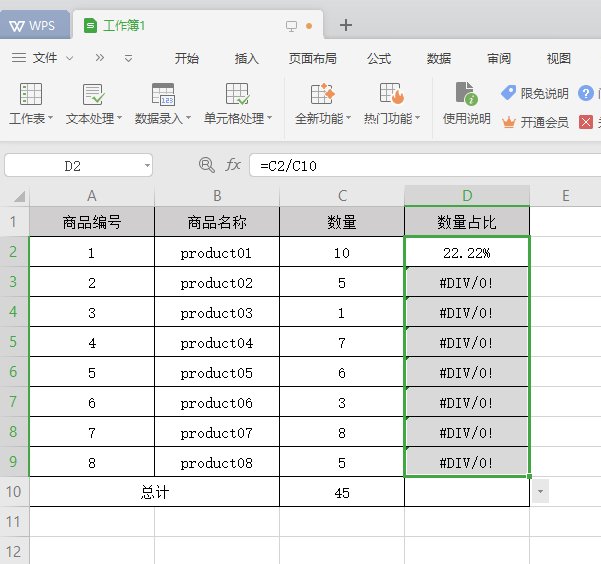Select column E header
Viewport: 601px width, 564px height.
tap(566, 196)
